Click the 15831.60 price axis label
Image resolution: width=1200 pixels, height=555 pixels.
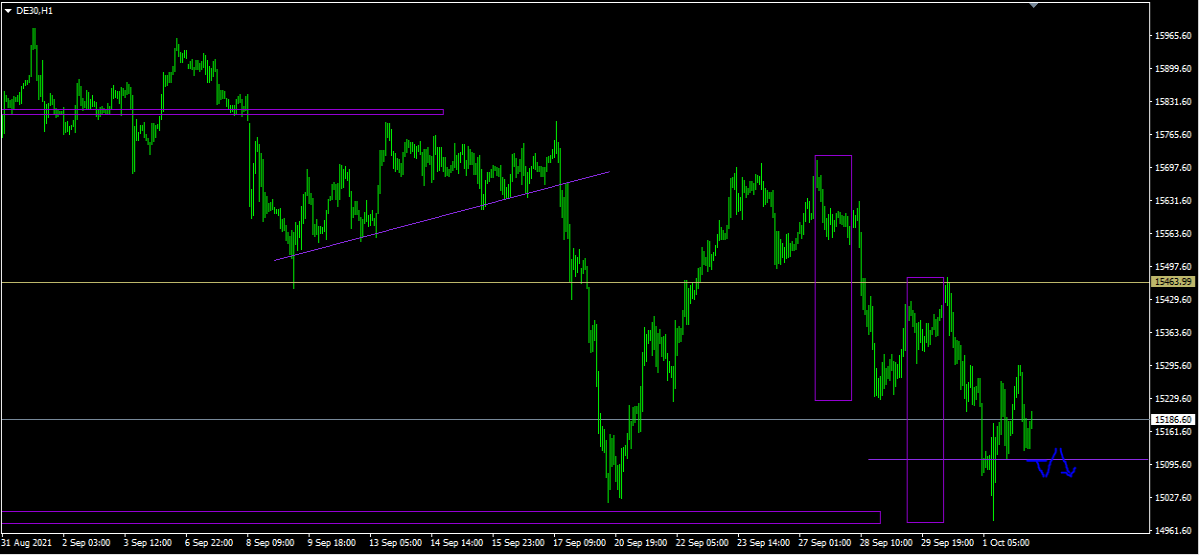point(1172,102)
